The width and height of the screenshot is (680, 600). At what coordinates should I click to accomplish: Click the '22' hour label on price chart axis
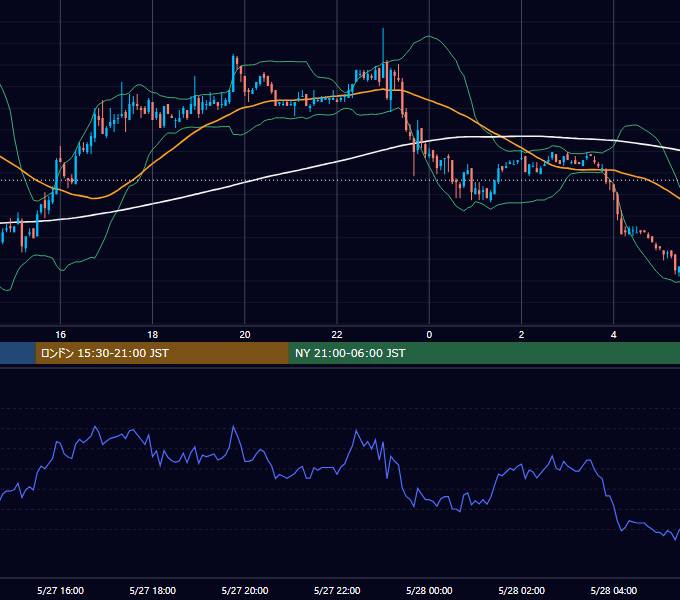point(337,335)
